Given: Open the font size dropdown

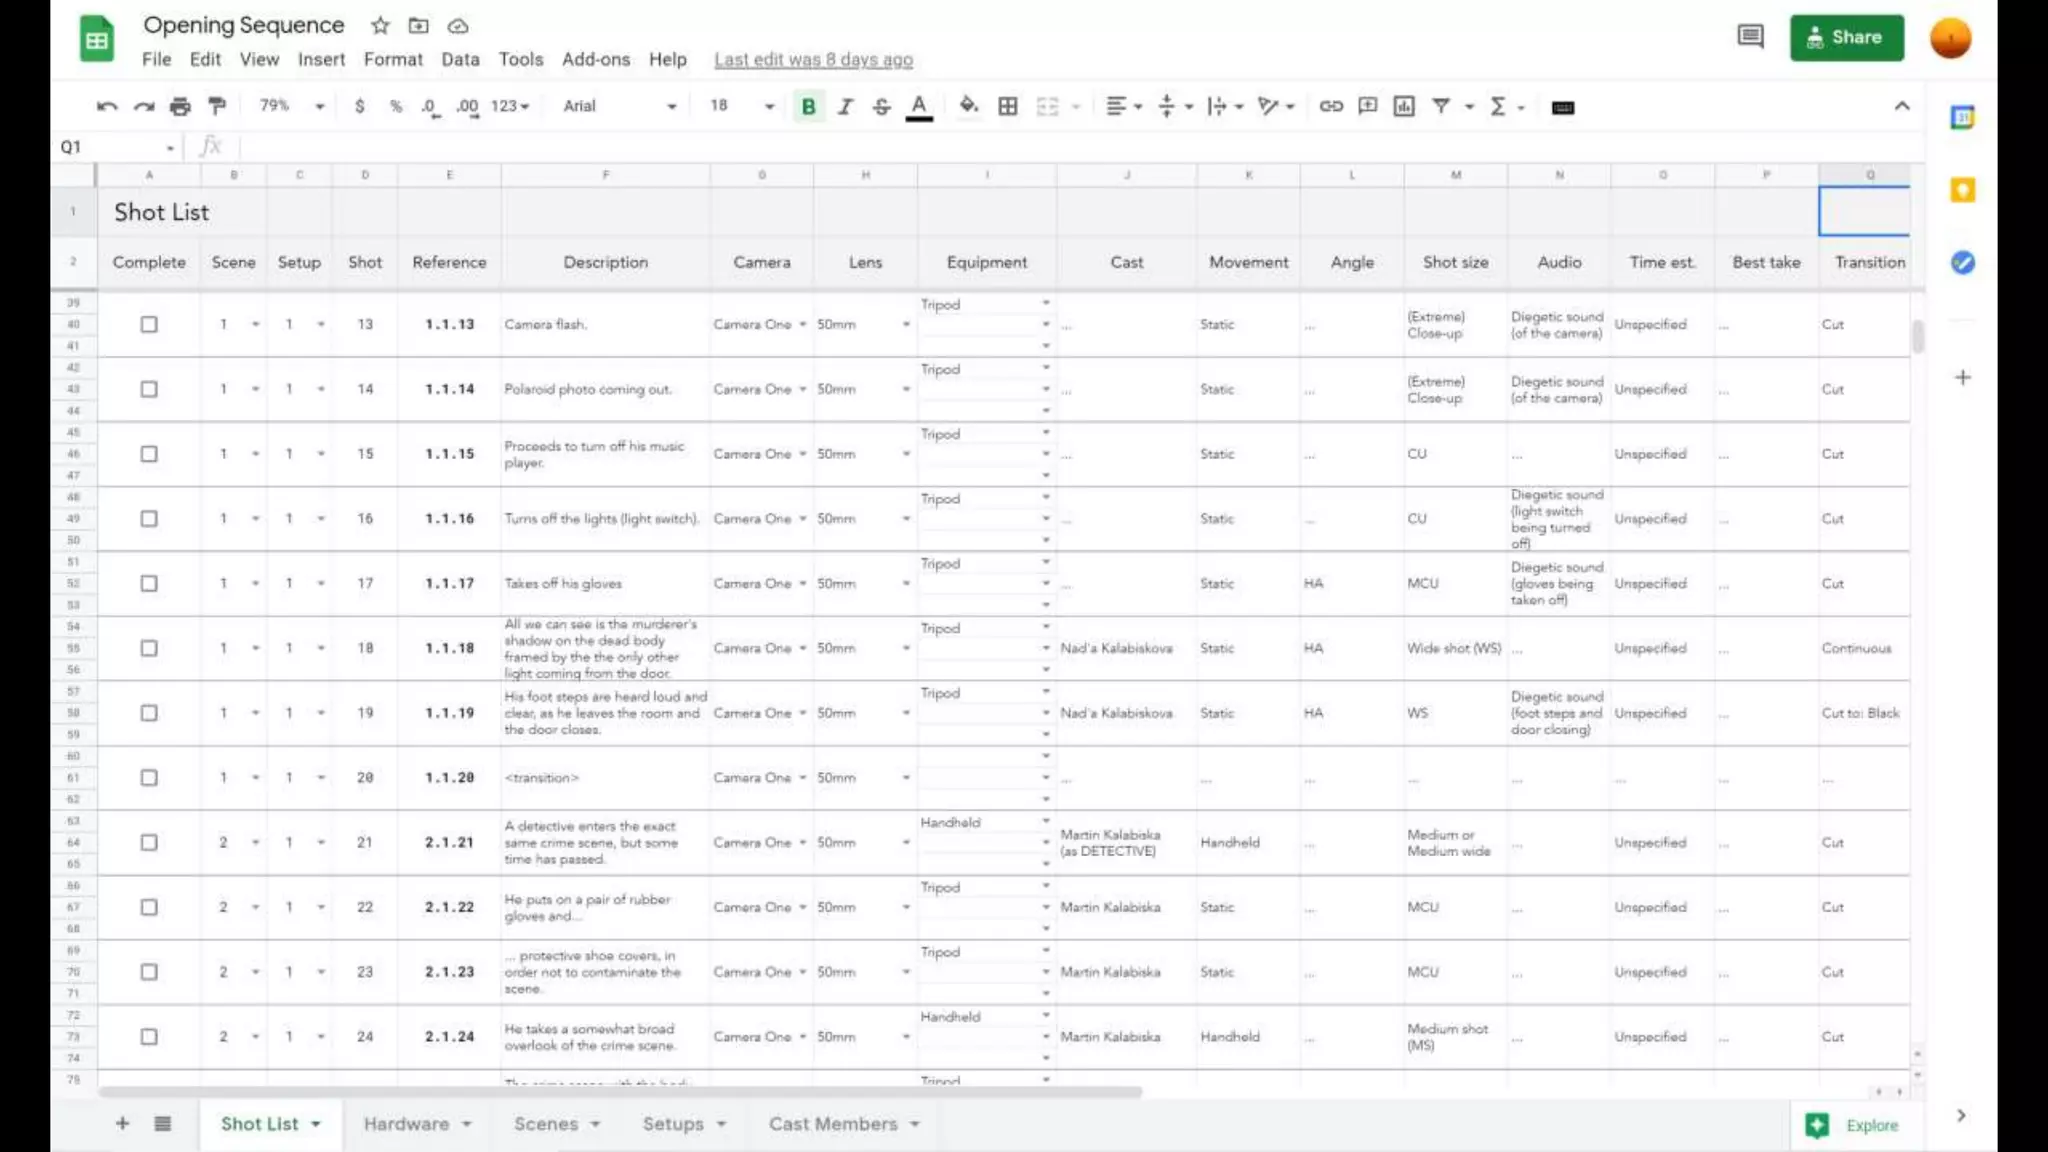Looking at the screenshot, I should coord(768,106).
